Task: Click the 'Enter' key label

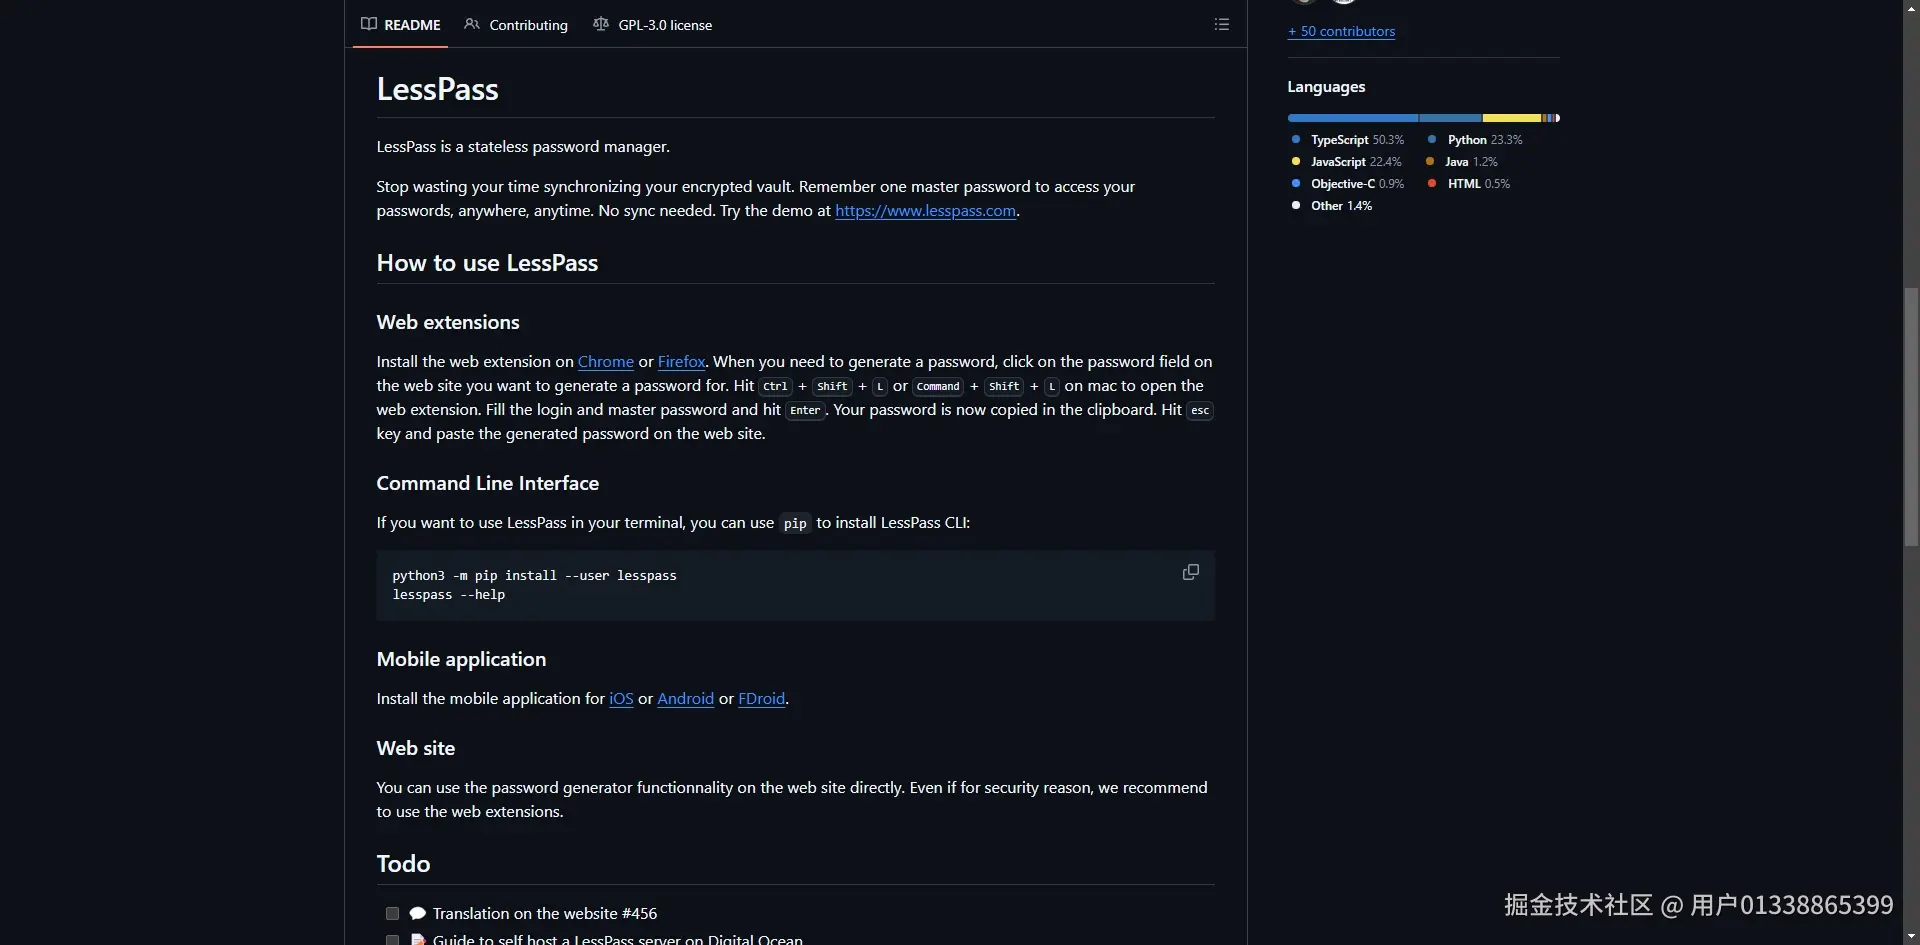Action: click(x=805, y=410)
